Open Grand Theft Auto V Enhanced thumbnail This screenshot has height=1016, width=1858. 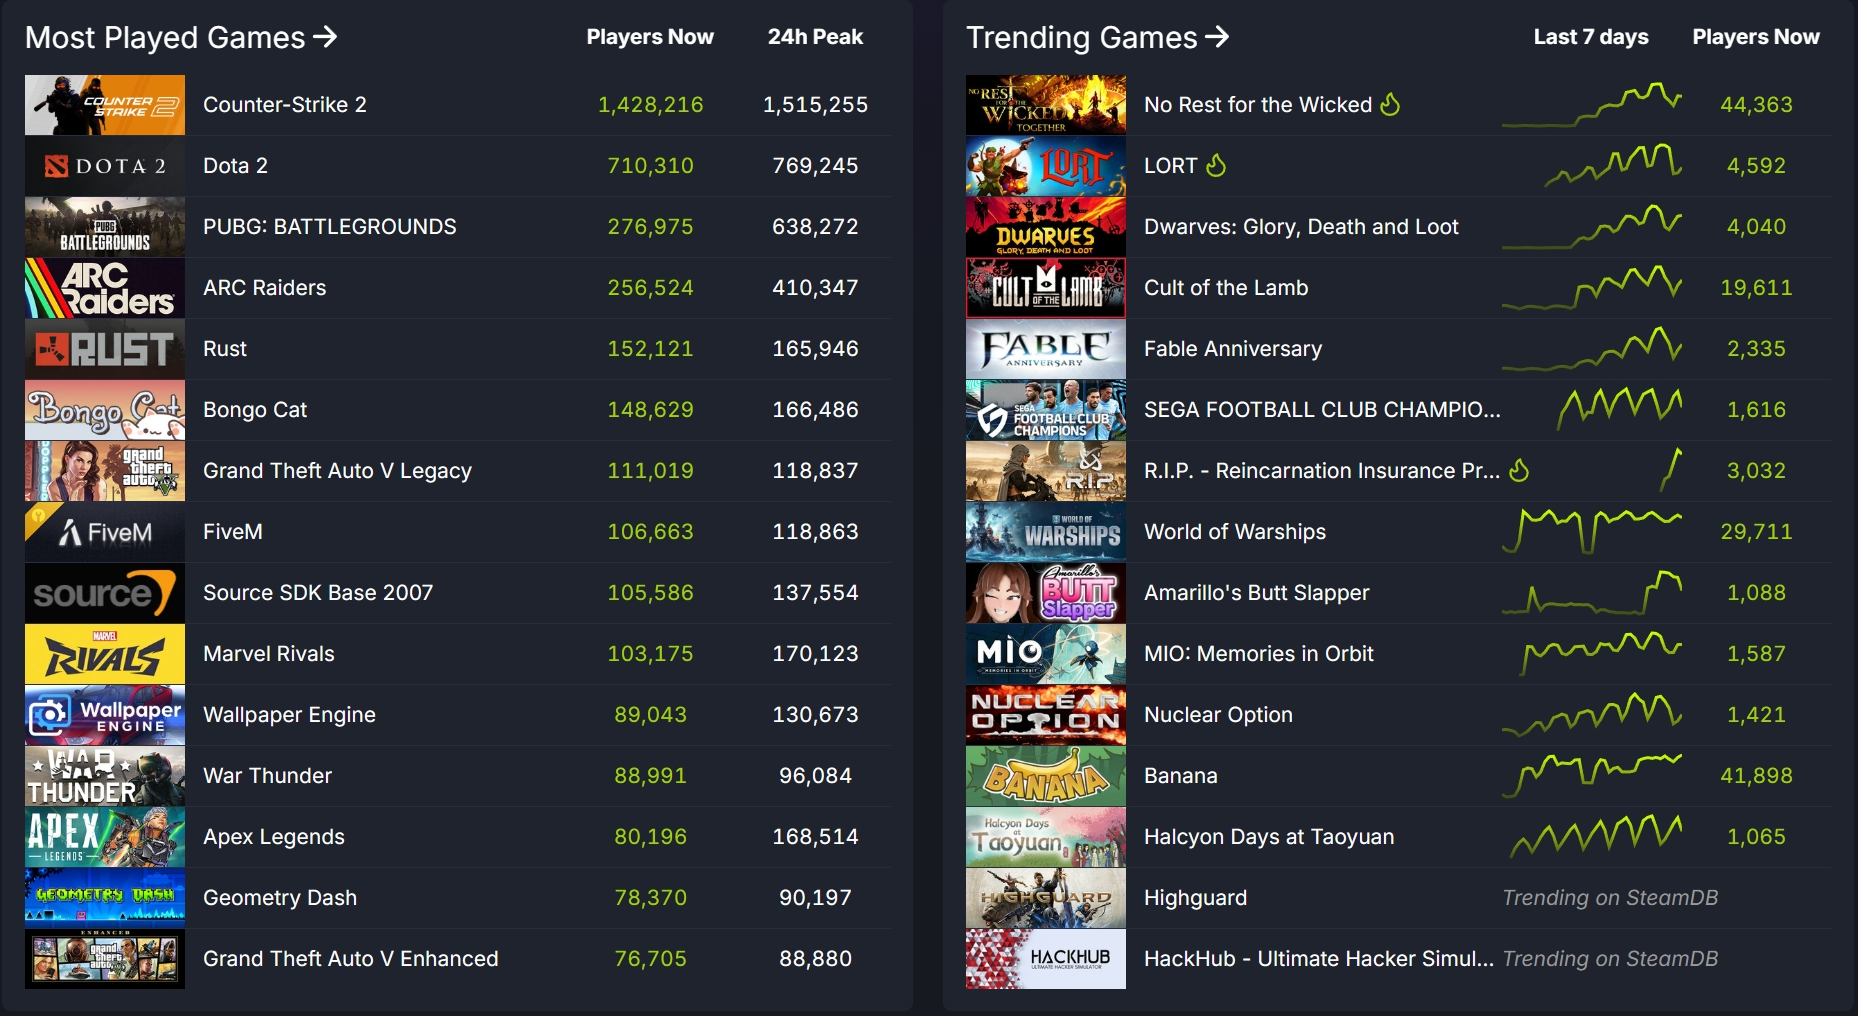click(105, 959)
